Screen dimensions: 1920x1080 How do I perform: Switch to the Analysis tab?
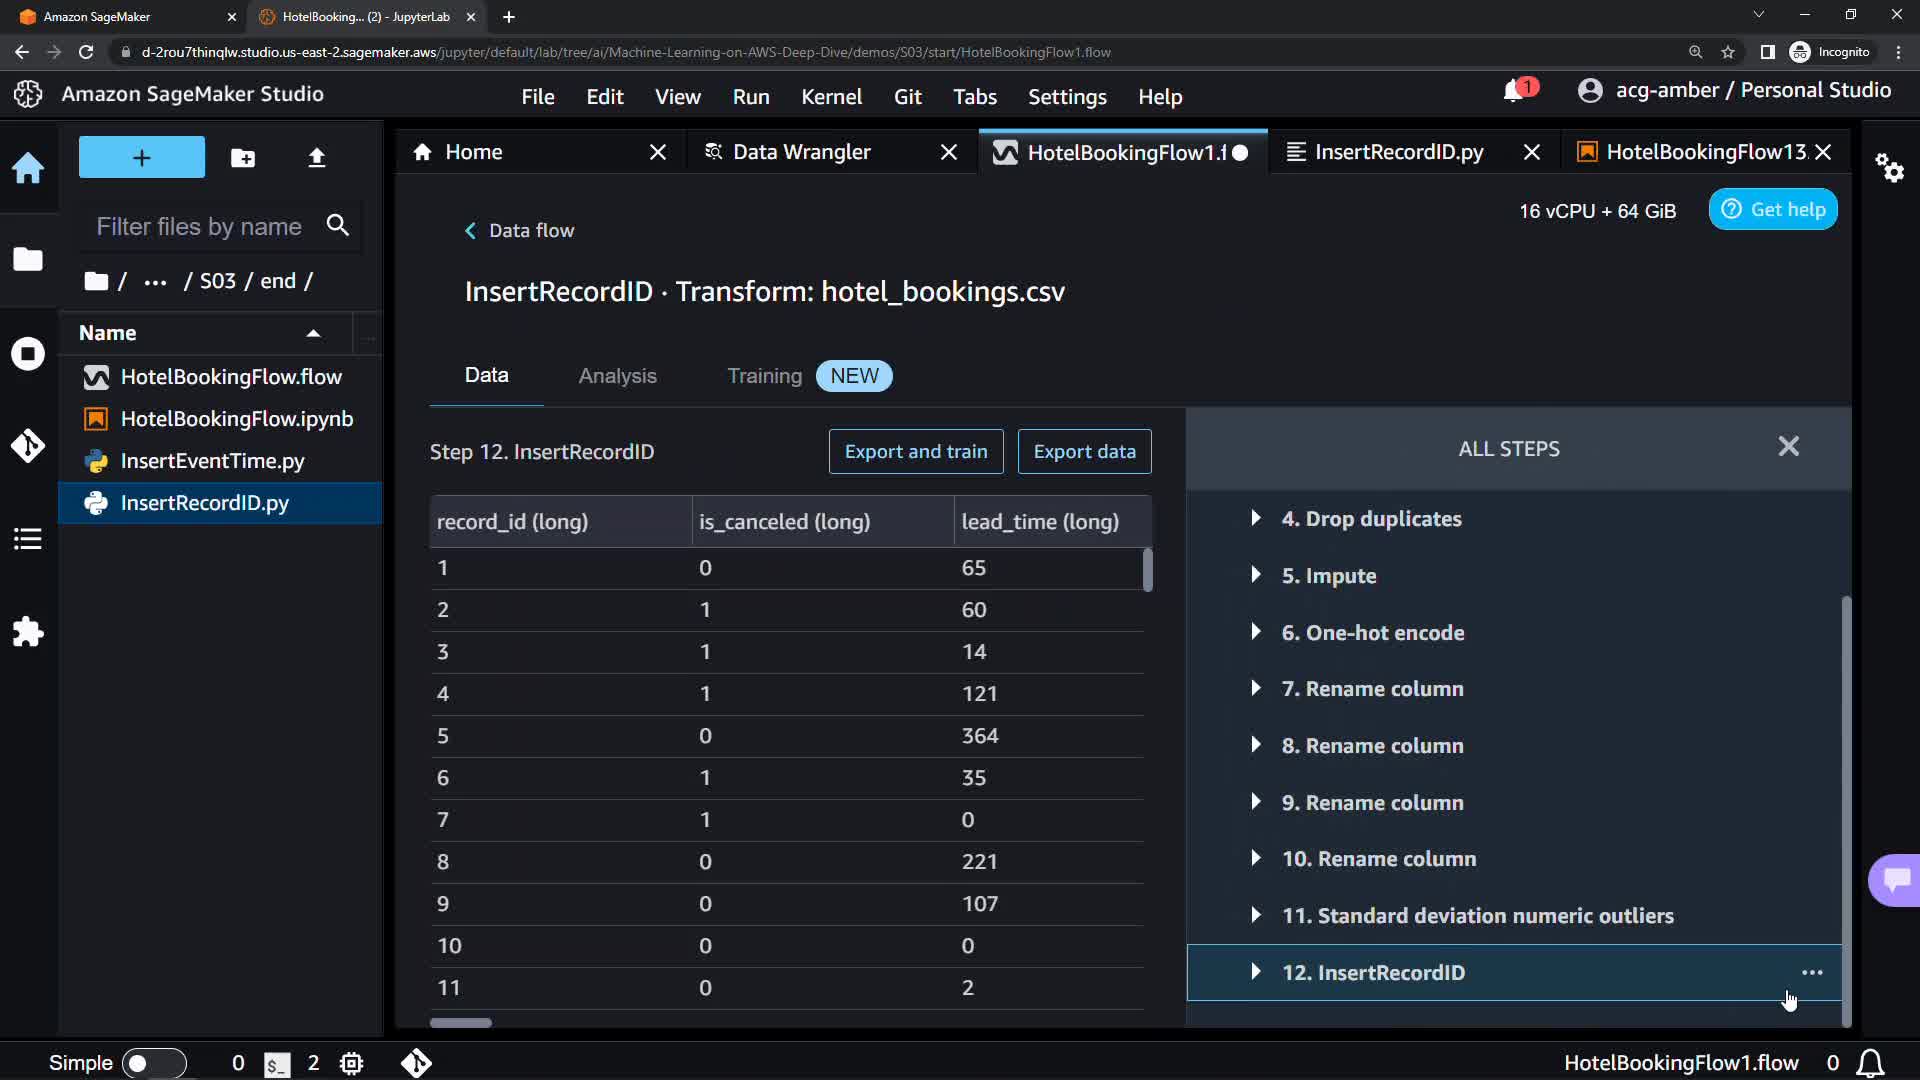617,376
